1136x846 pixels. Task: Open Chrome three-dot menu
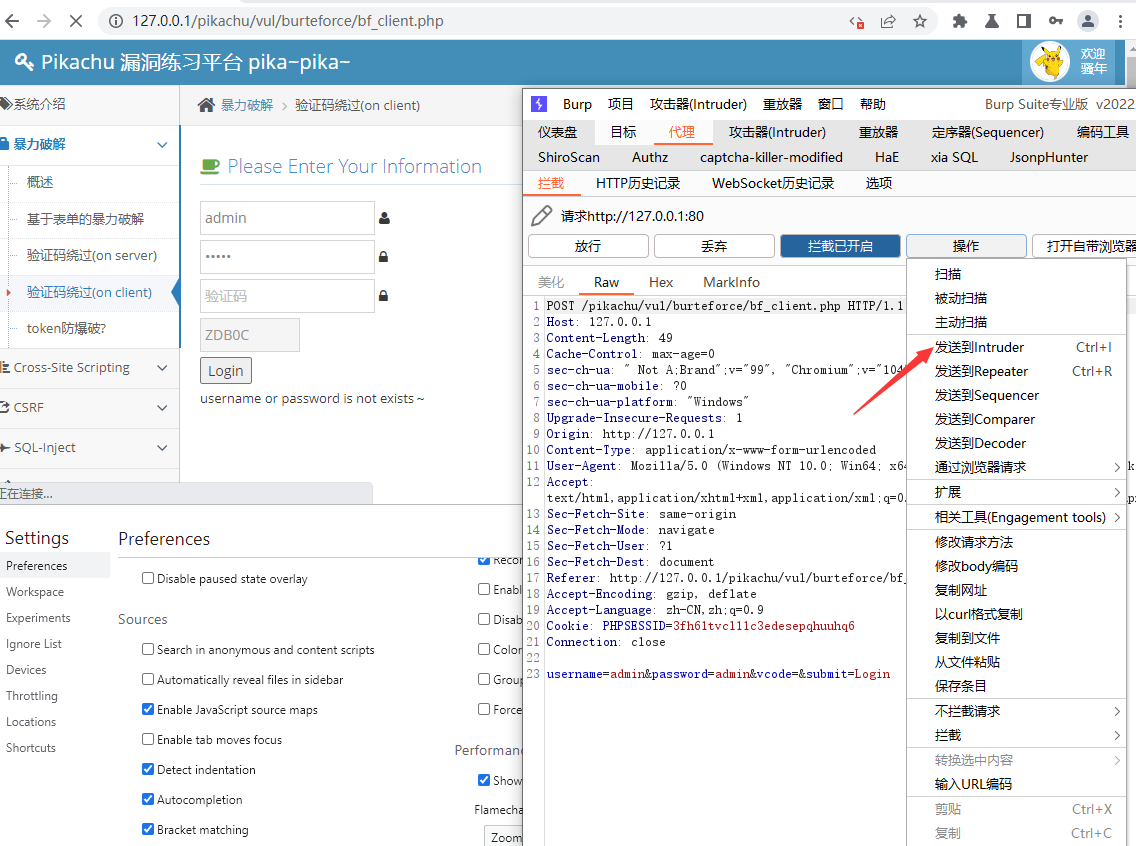tap(1121, 22)
